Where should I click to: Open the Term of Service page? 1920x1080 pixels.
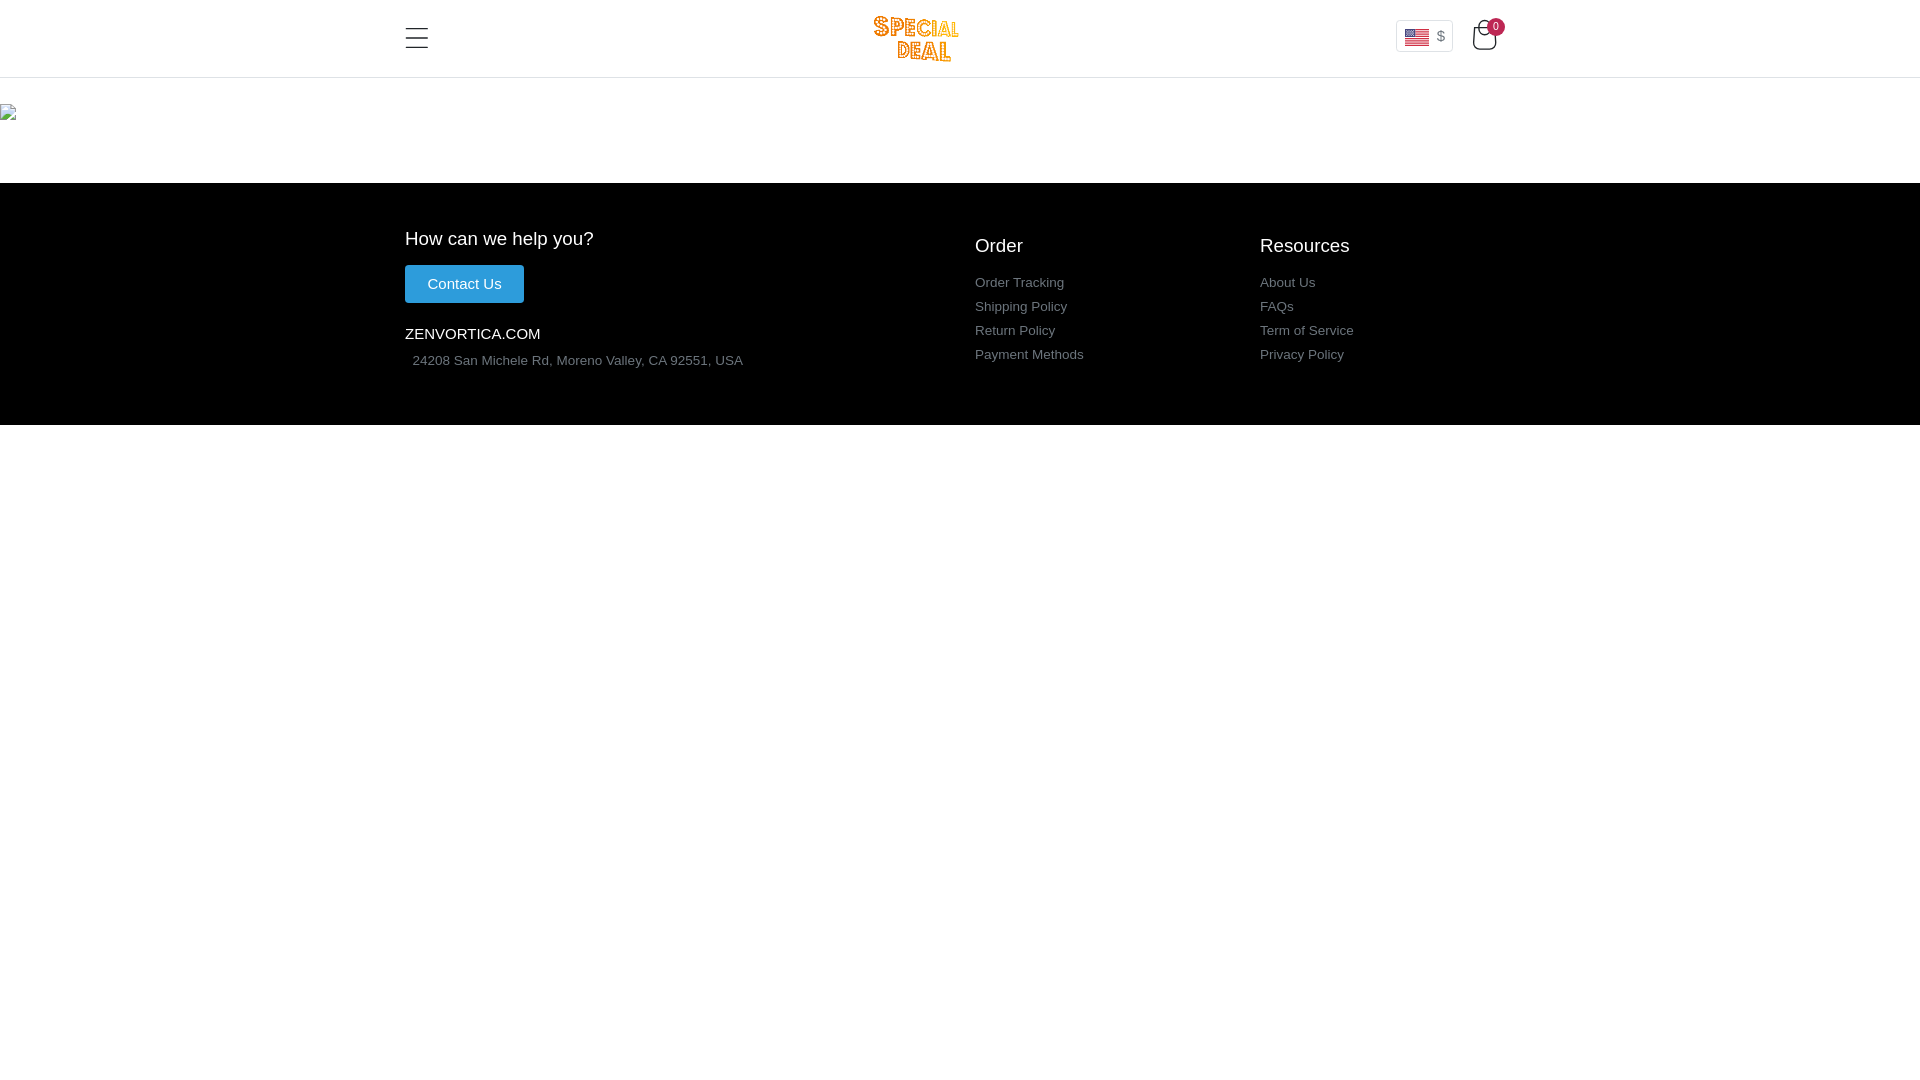[1306, 331]
